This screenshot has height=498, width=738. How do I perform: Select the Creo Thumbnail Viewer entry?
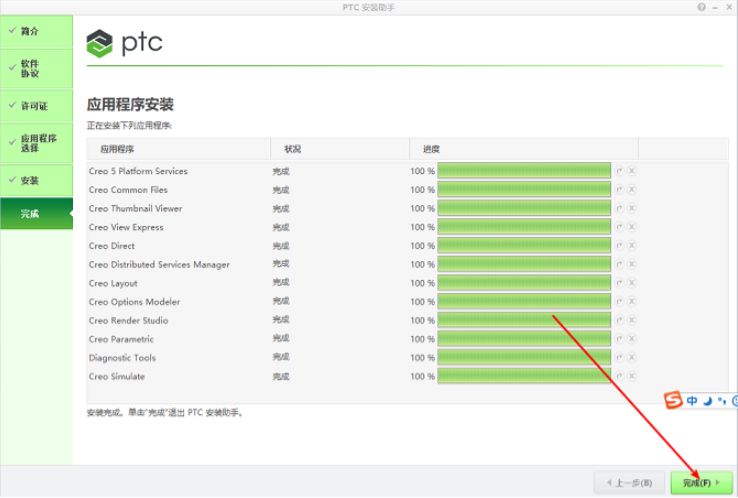click(135, 208)
